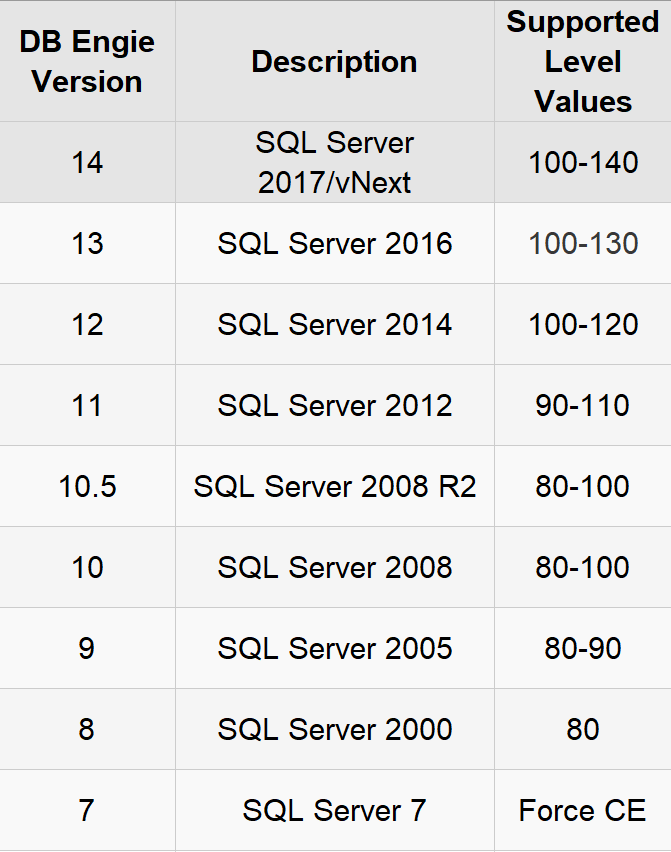
Task: Click the '80' value in SQL Server 2000 row
Action: click(x=583, y=729)
